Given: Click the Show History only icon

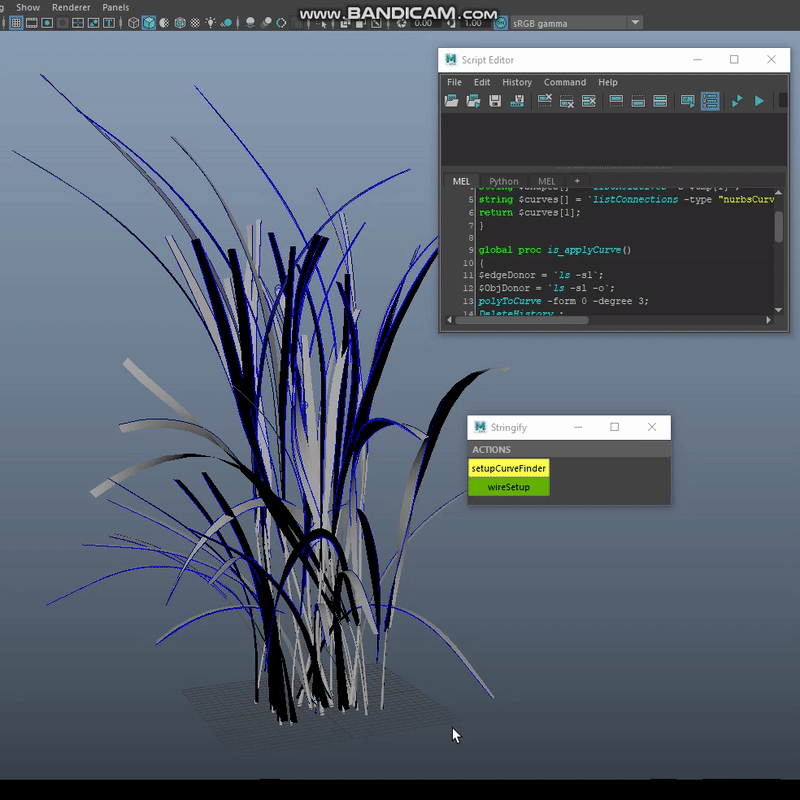Looking at the screenshot, I should tap(616, 101).
